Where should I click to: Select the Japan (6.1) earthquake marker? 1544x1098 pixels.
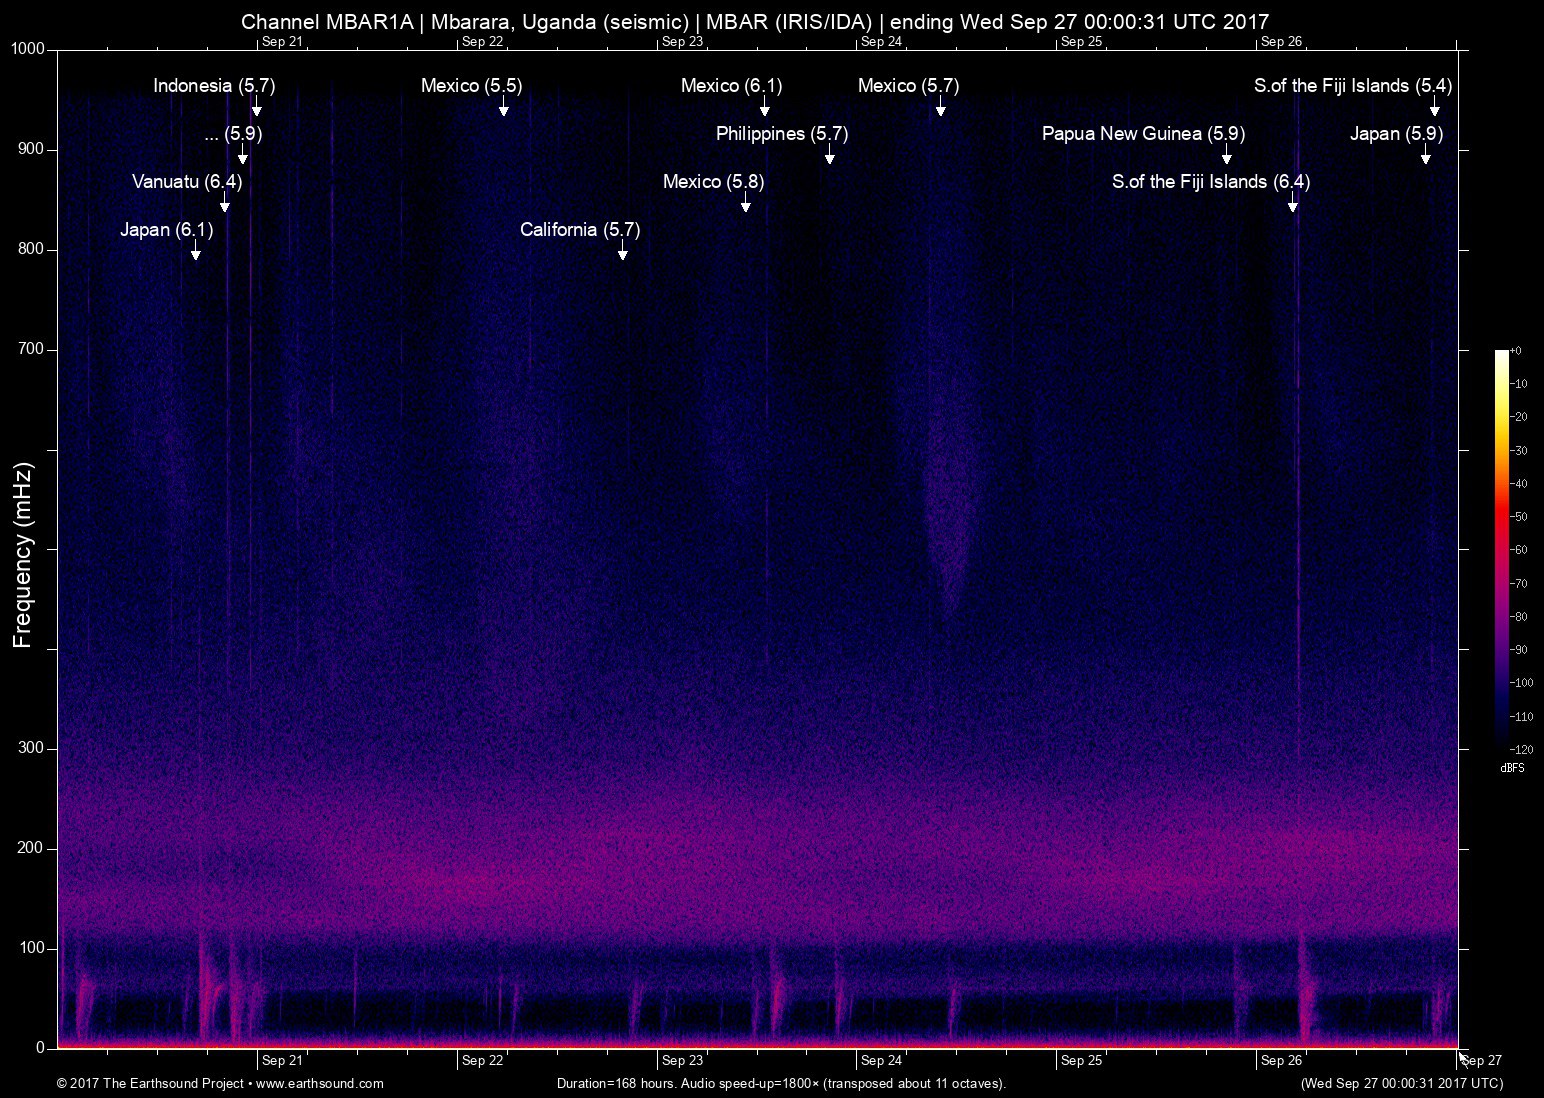pyautogui.click(x=167, y=229)
